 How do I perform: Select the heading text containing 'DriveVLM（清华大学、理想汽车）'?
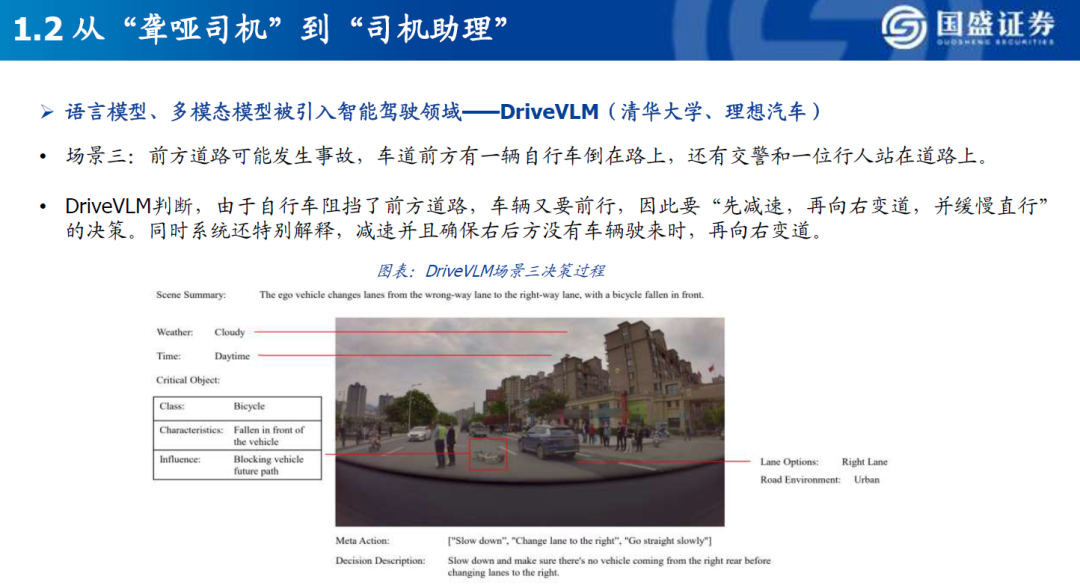pos(443,112)
